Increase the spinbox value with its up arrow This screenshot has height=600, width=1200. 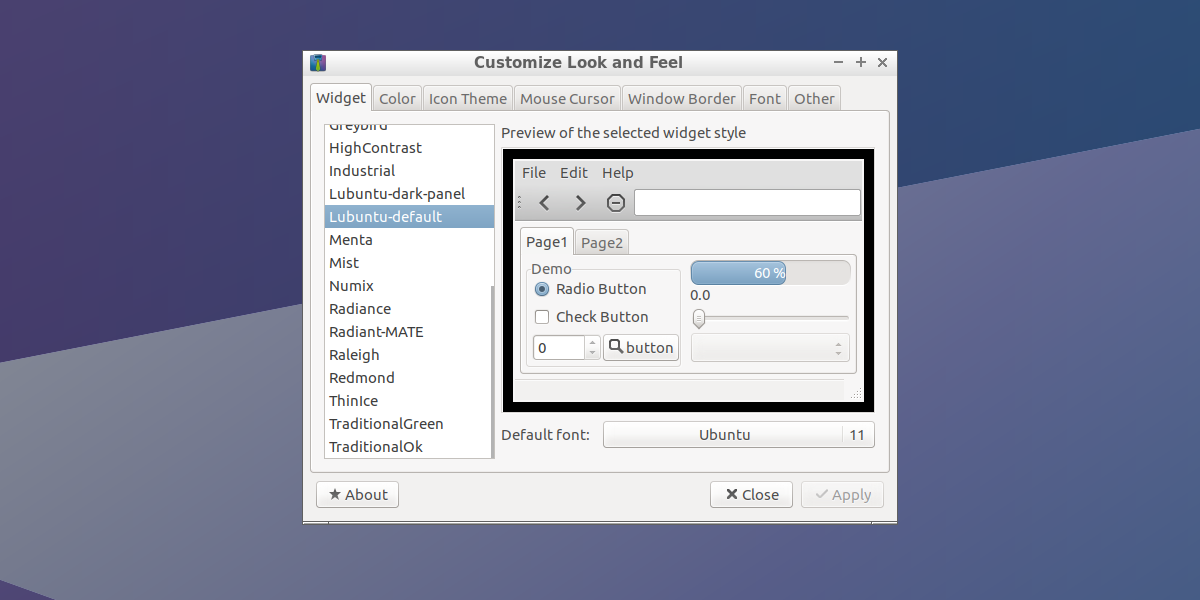point(591,343)
